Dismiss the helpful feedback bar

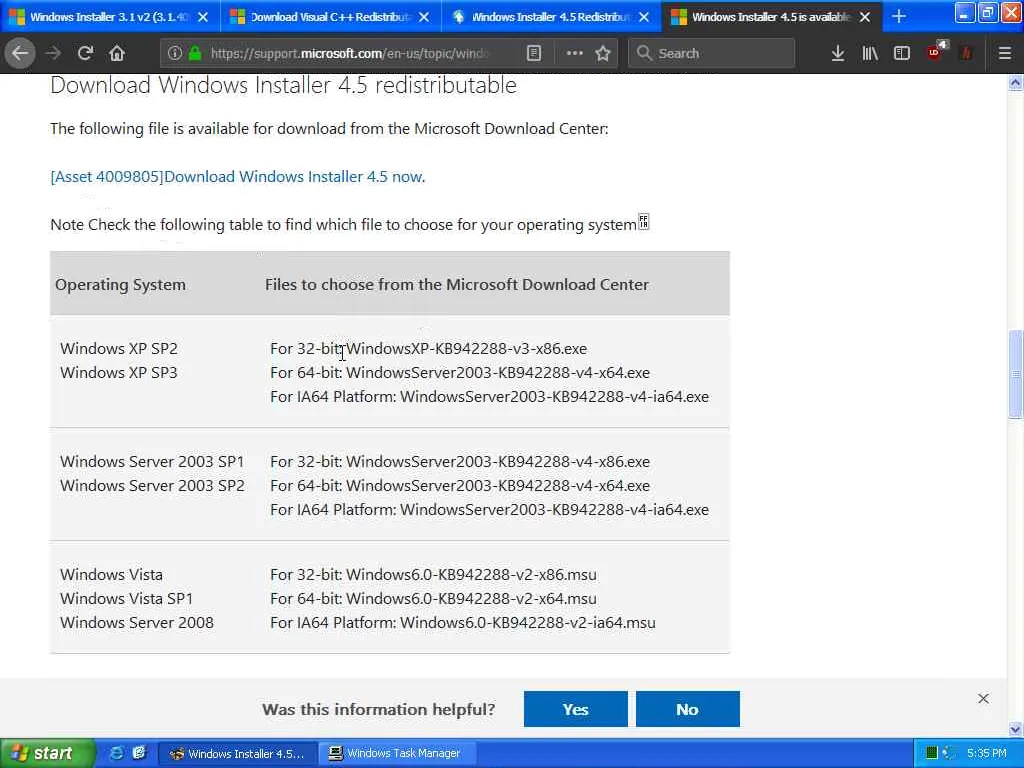pos(984,699)
